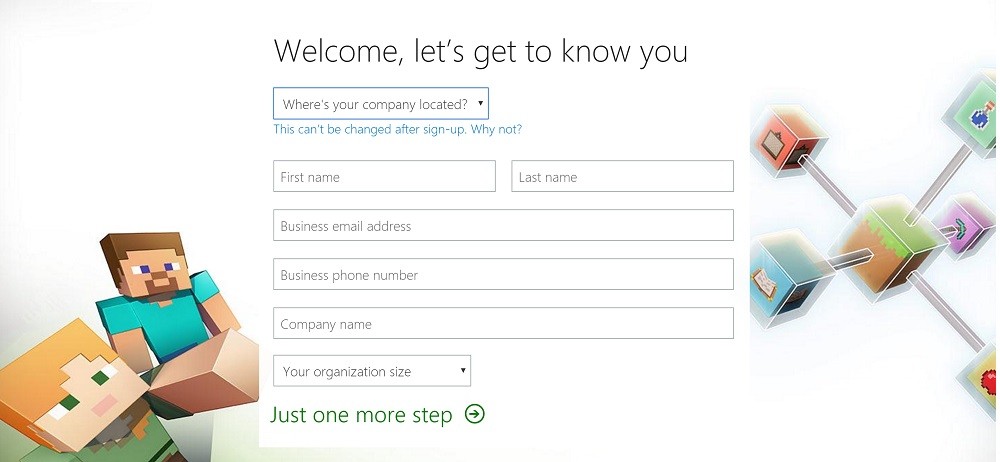Open the company location dropdown
The image size is (1000, 462).
[381, 104]
